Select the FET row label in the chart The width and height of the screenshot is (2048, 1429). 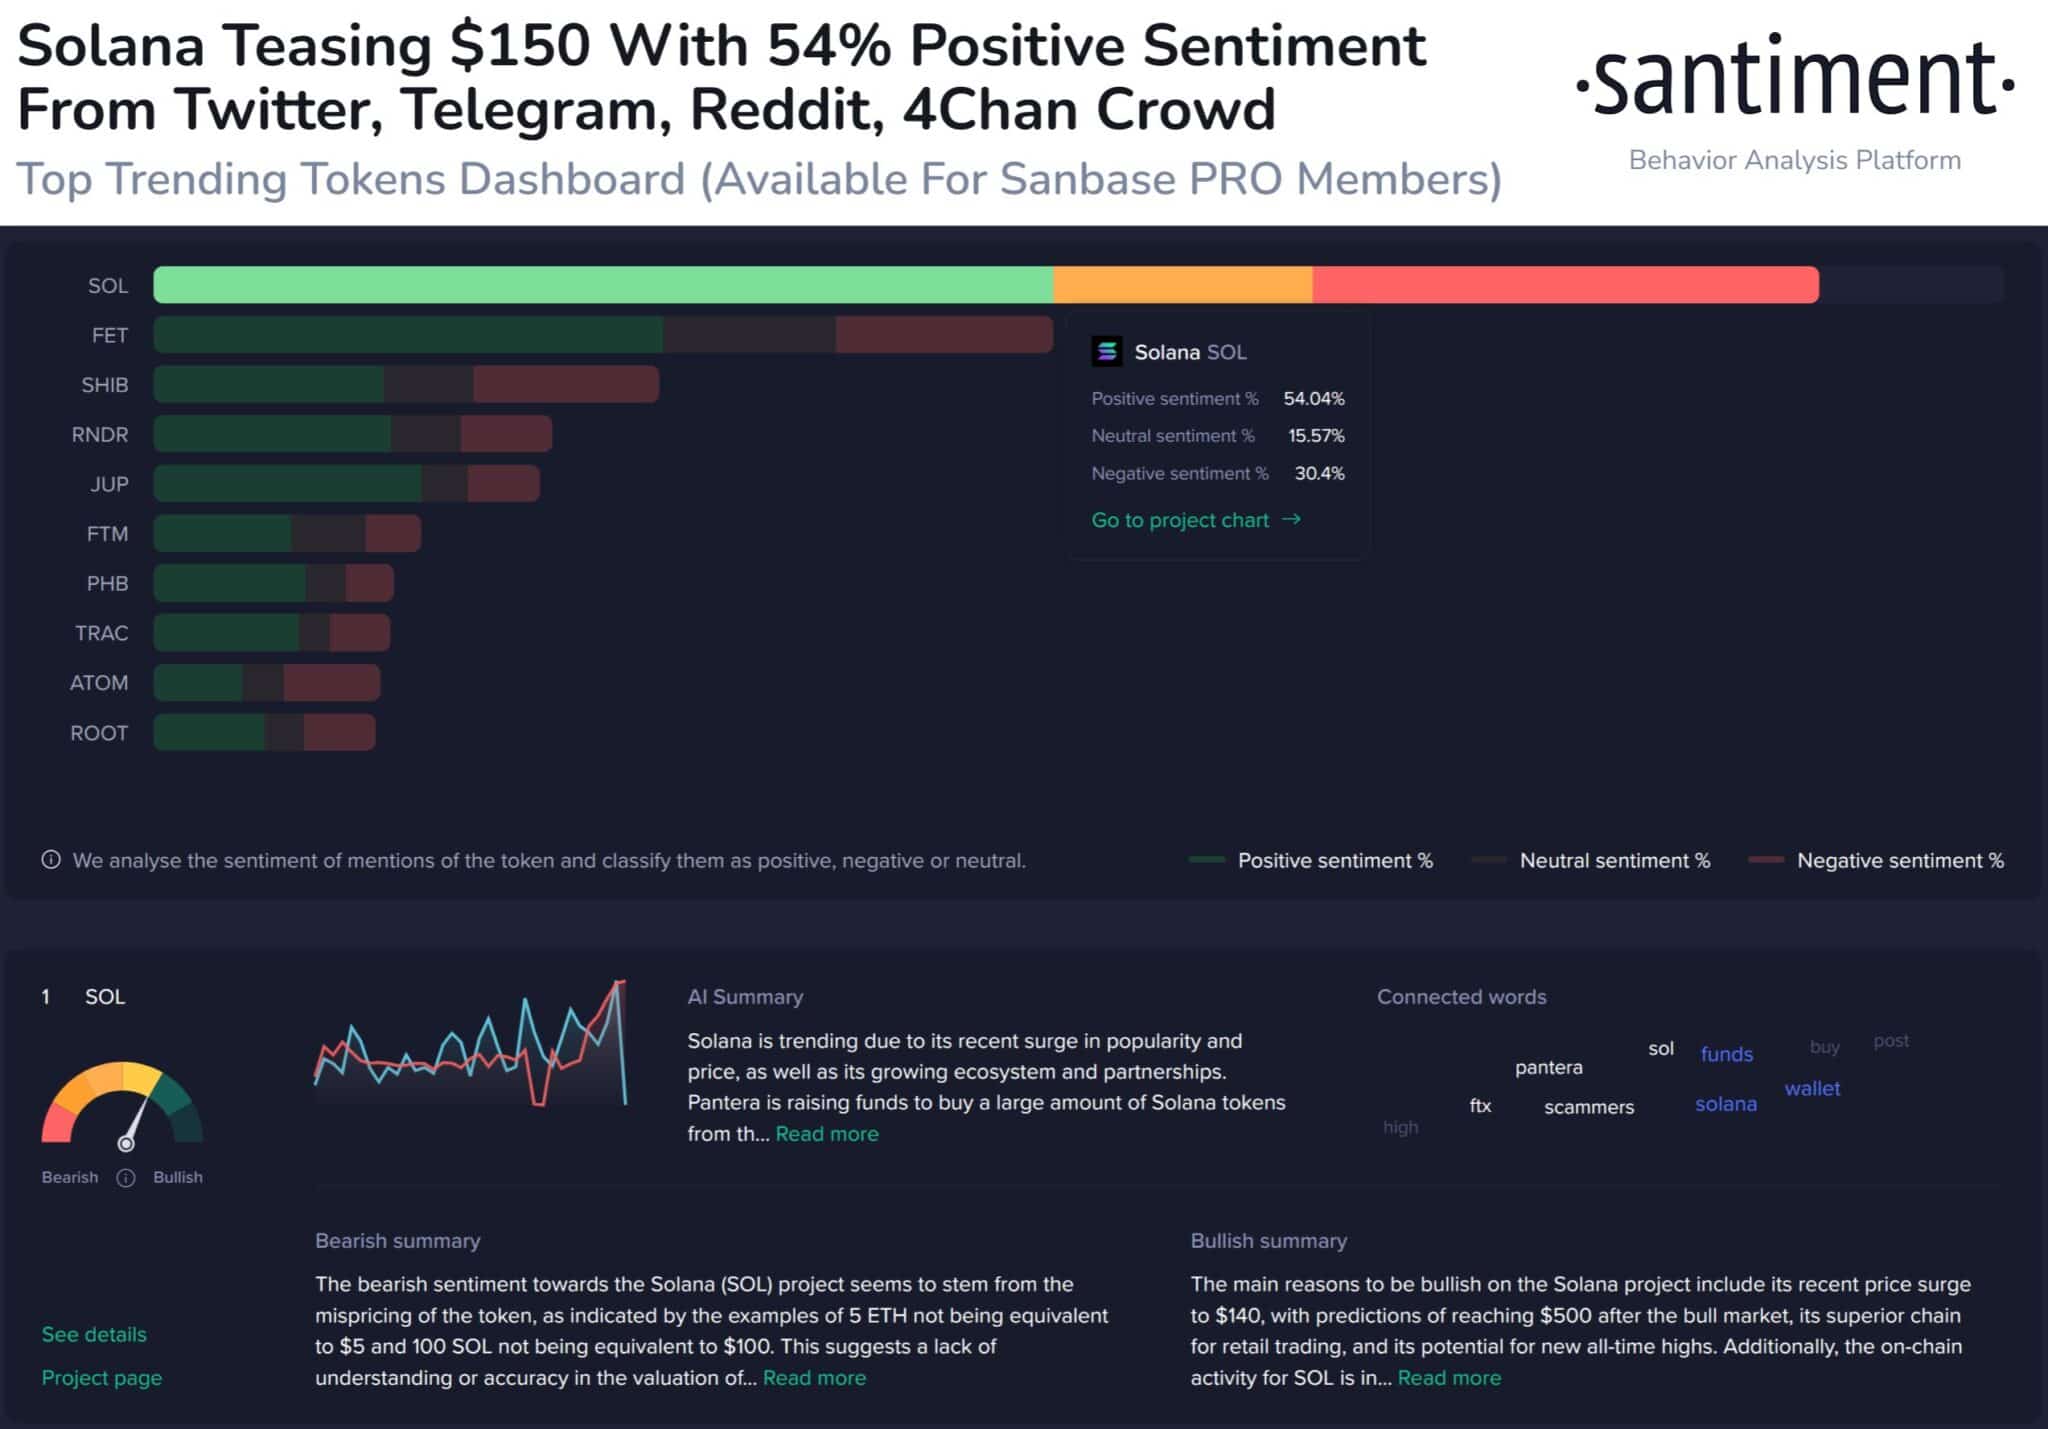coord(109,335)
